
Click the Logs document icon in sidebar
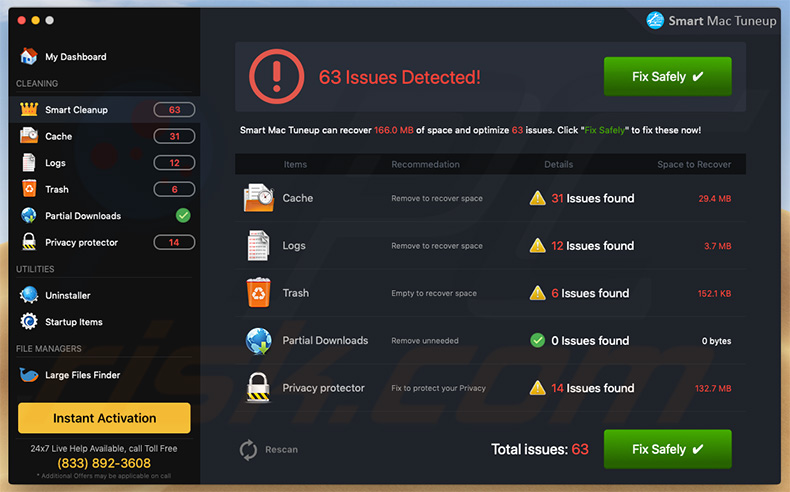(29, 162)
